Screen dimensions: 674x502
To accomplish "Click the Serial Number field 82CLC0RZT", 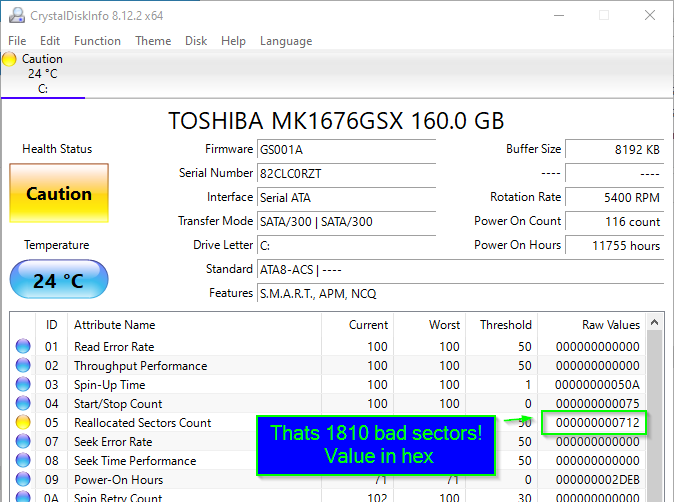I will 346,174.
